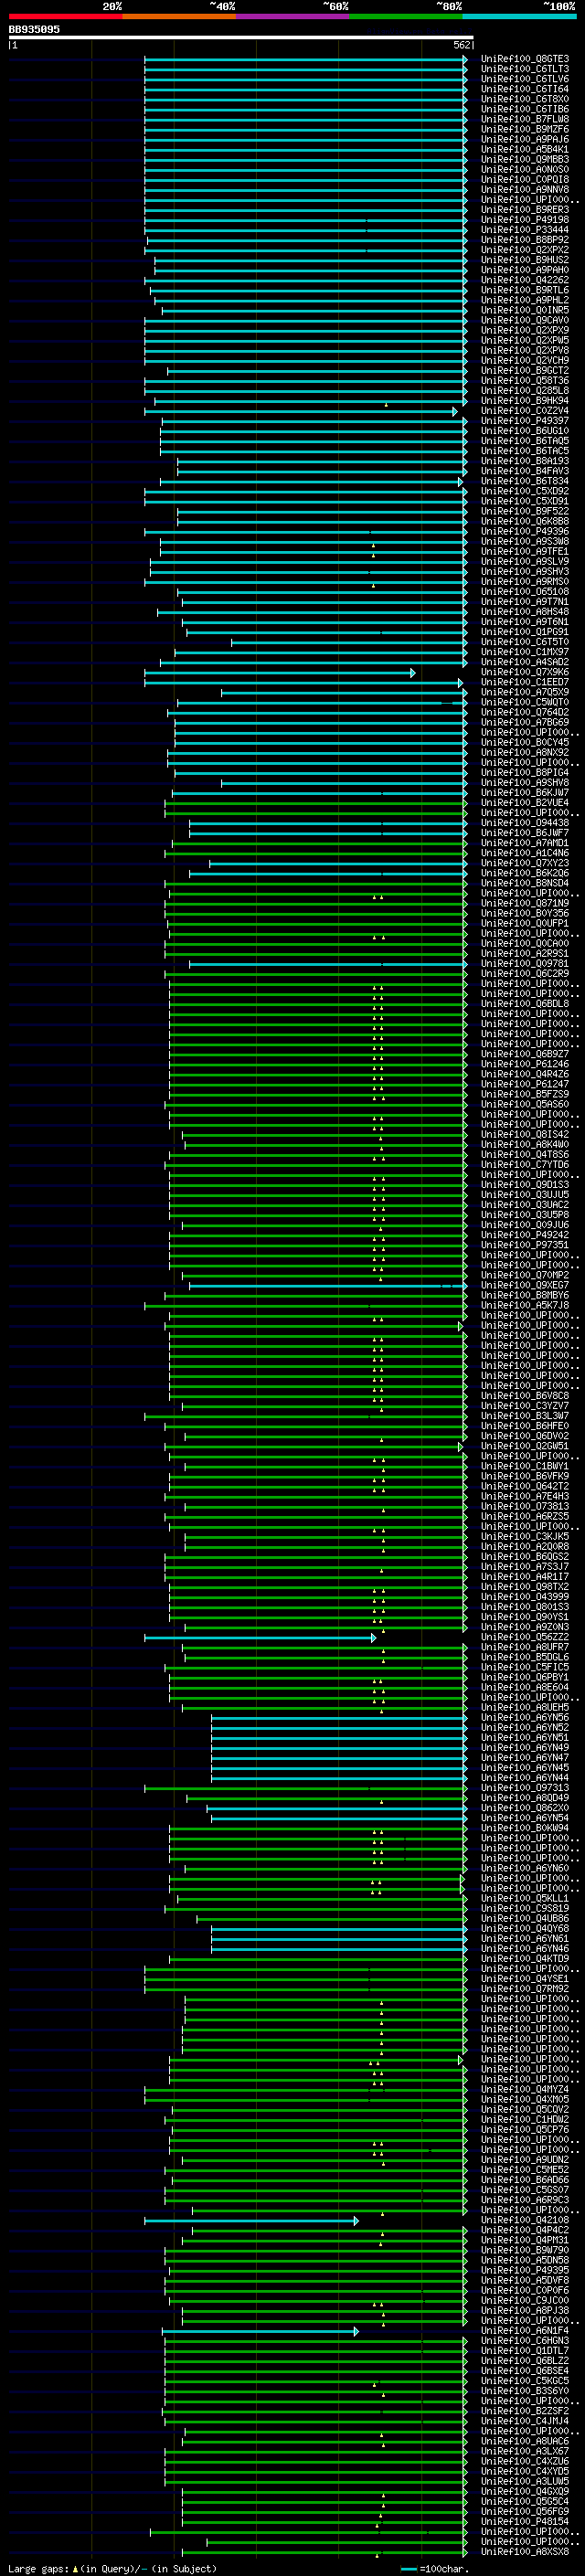This screenshot has width=585, height=2576.
Task: Open hit UniRef100_C6TLT3
Action: [x=525, y=69]
